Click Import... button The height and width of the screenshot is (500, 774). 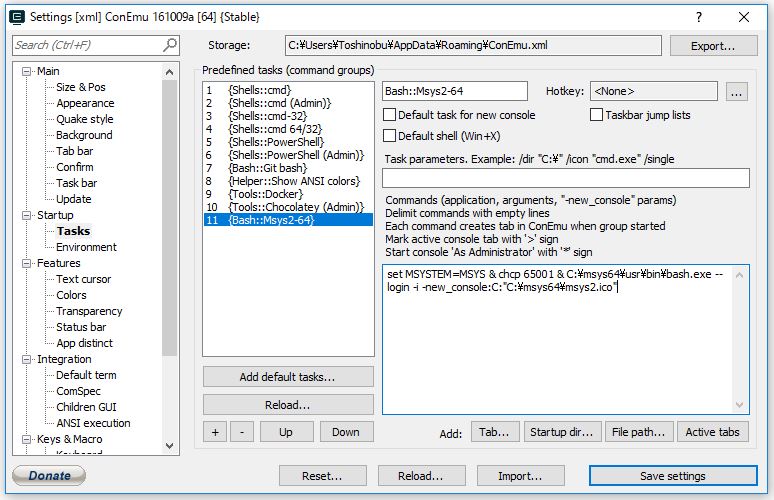point(520,476)
